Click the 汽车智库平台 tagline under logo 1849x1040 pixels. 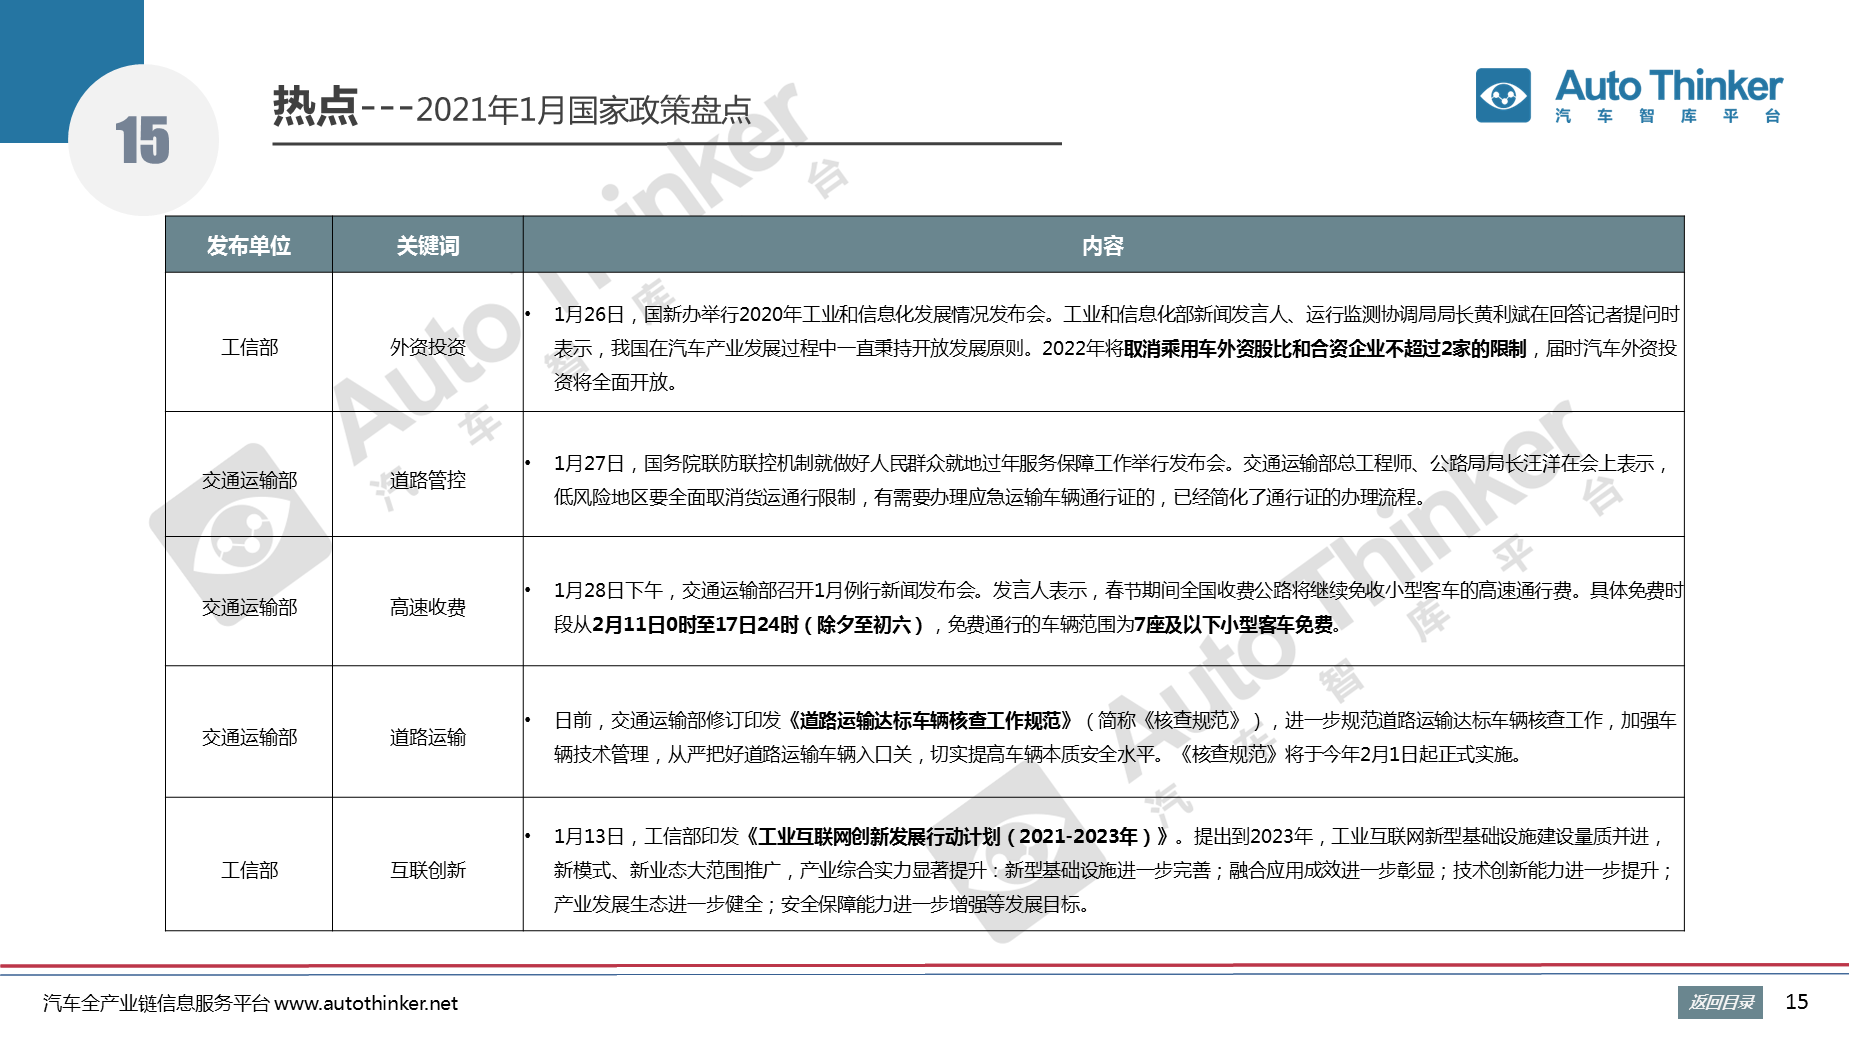(x=1668, y=116)
